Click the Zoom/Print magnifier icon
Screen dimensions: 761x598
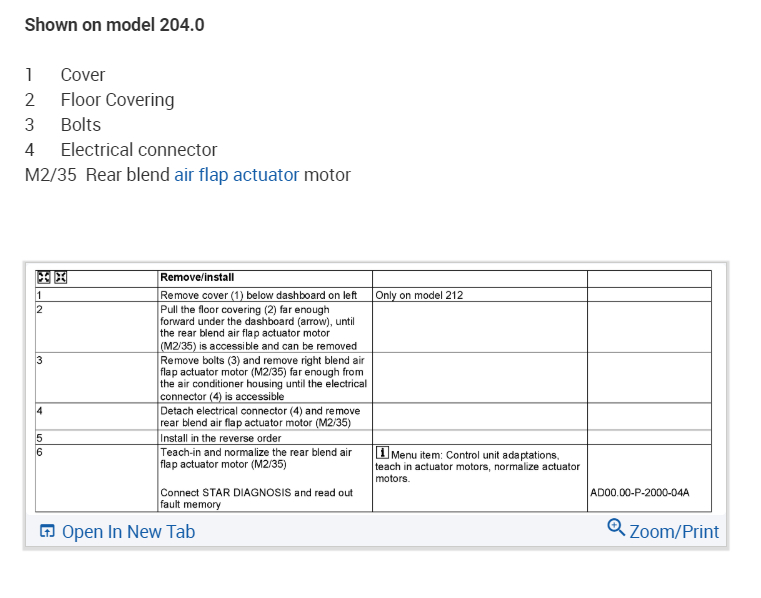[x=616, y=527]
